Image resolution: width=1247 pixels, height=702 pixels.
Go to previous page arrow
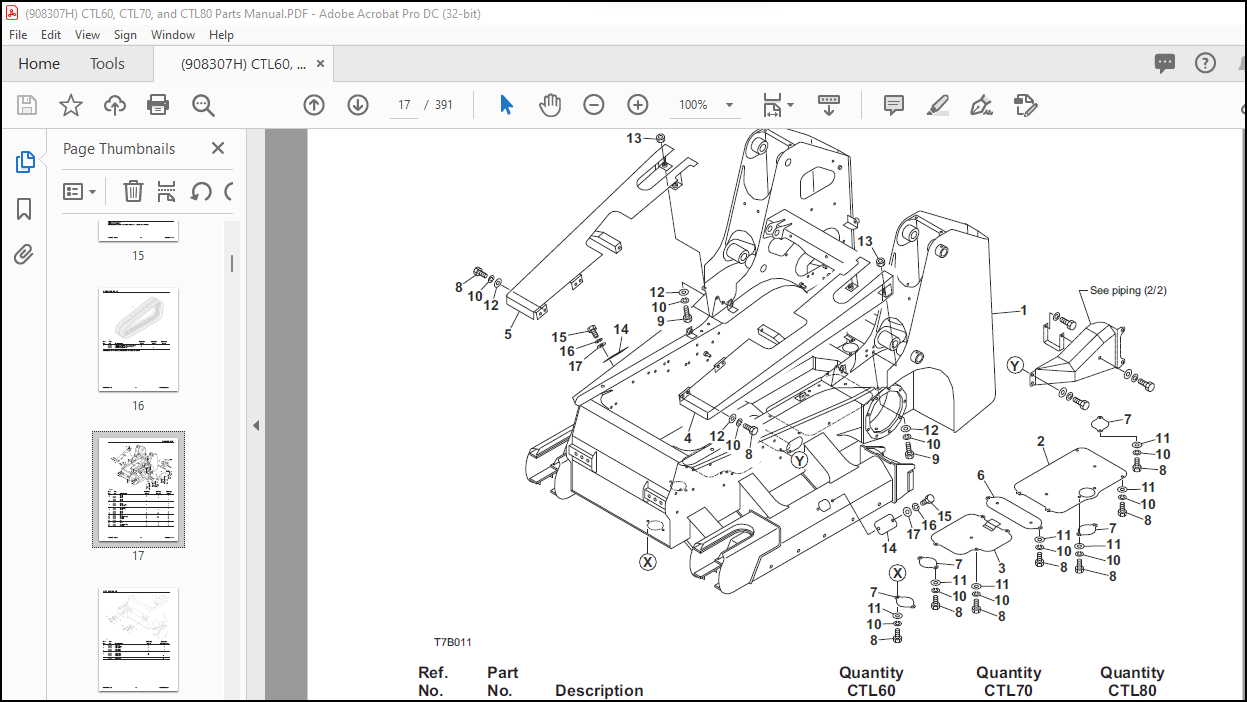pos(314,105)
